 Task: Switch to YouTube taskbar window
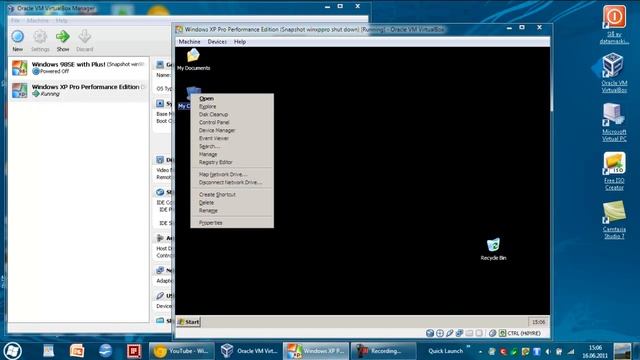[x=182, y=351]
